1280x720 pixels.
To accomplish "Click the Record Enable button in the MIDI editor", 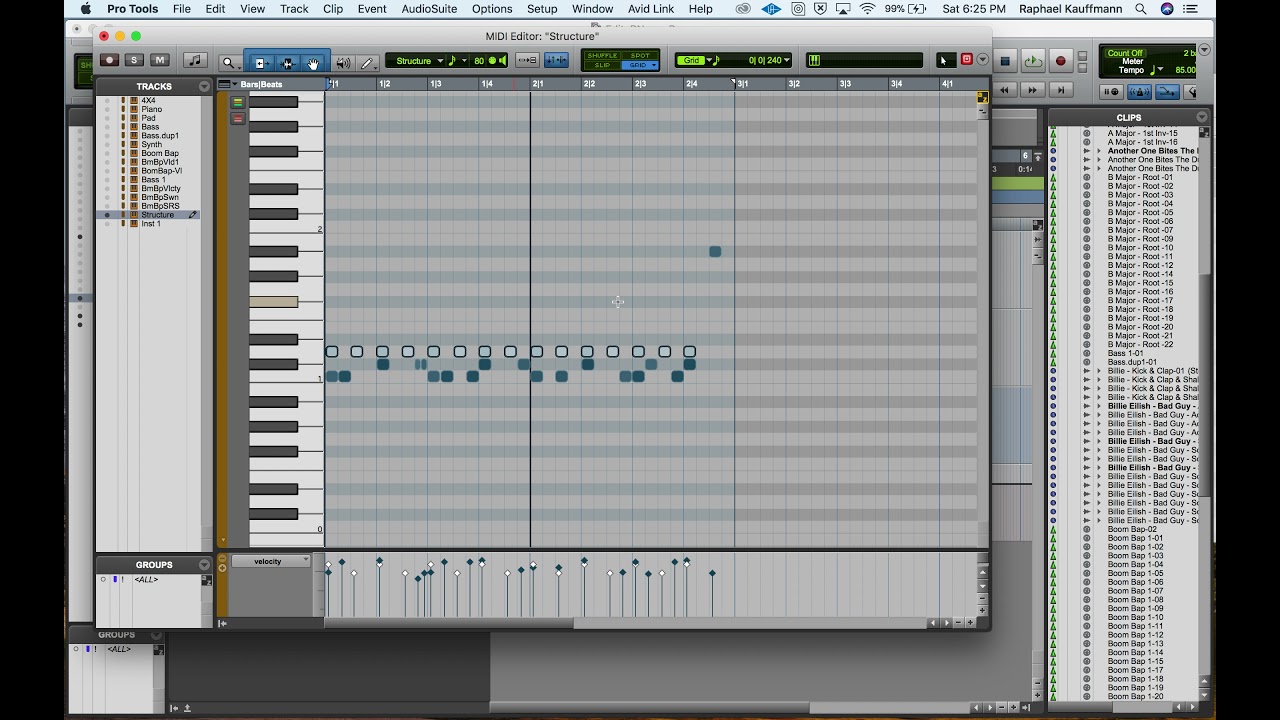I will click(109, 61).
